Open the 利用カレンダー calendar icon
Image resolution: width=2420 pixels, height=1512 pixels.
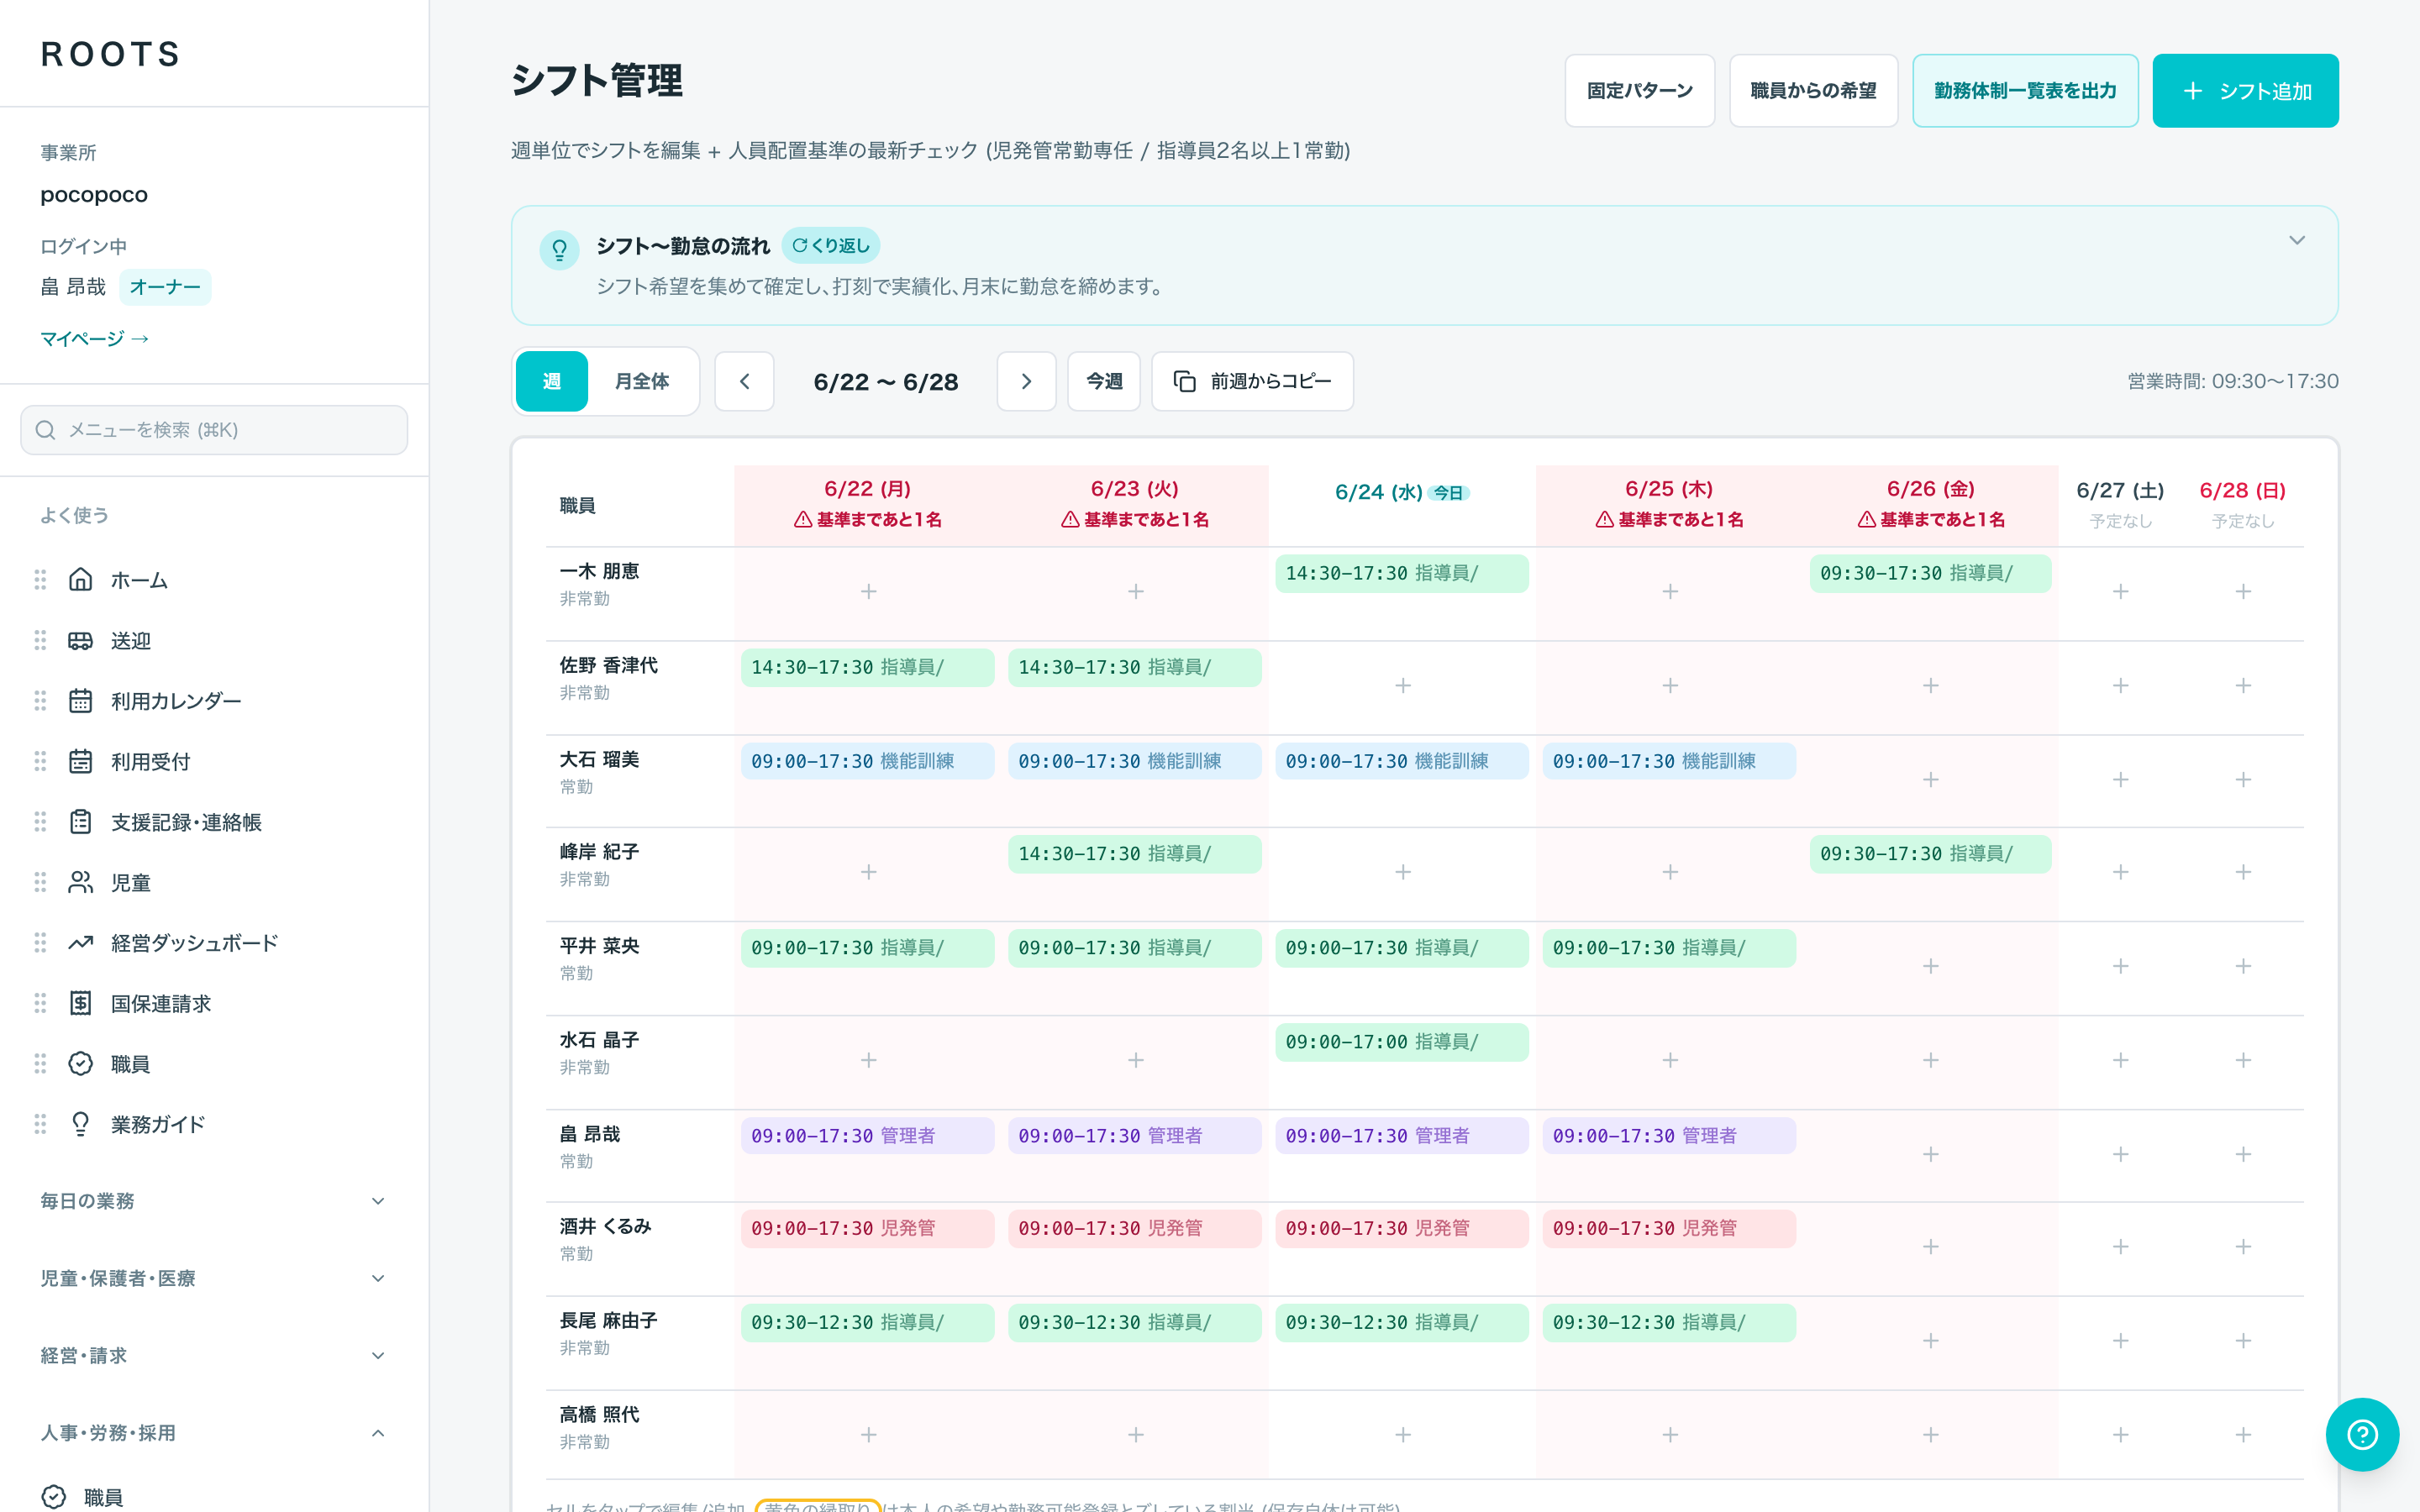tap(80, 701)
